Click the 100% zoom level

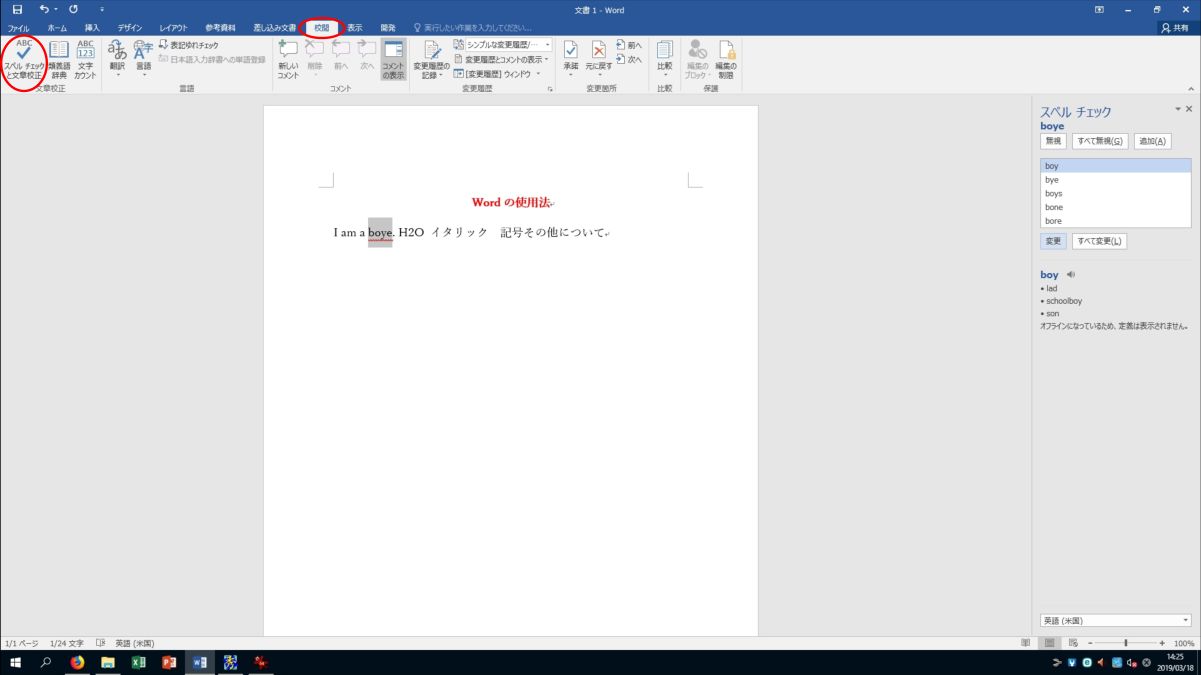pyautogui.click(x=1184, y=643)
